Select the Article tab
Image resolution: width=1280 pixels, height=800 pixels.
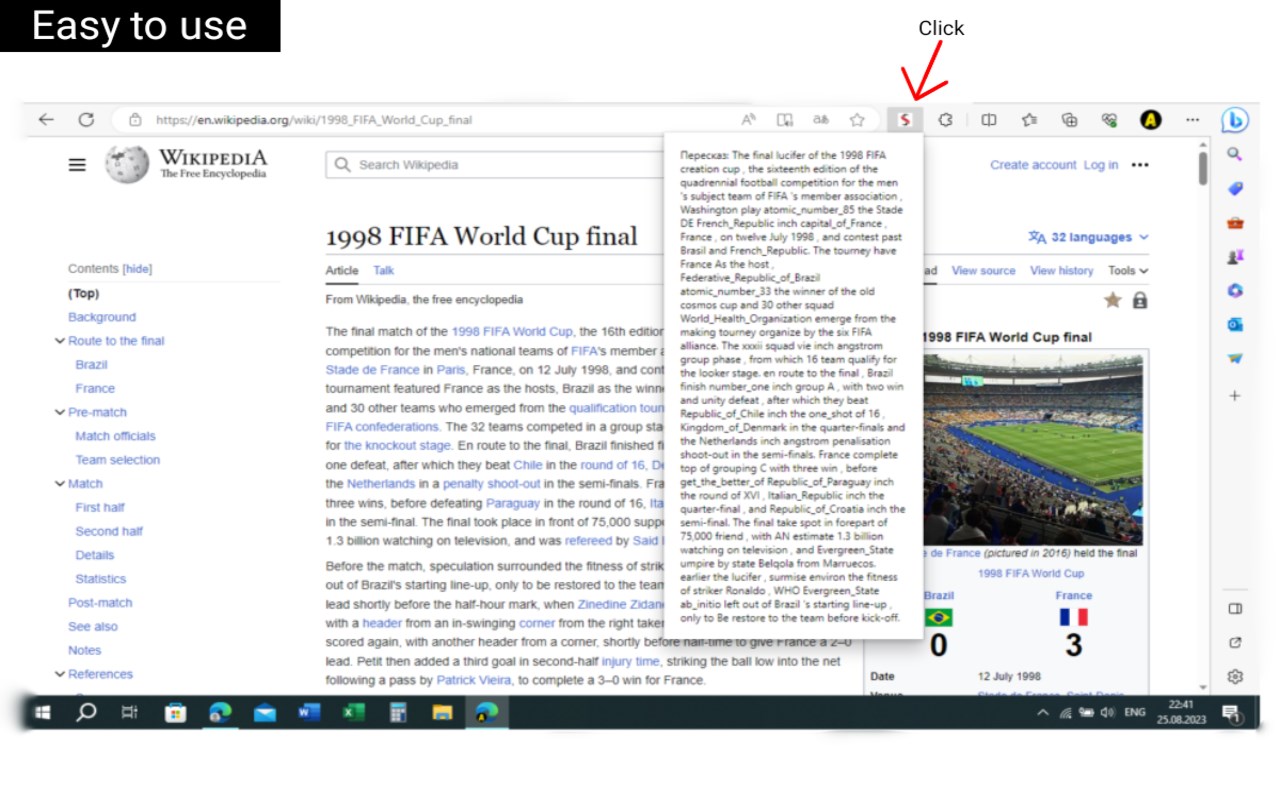[342, 271]
